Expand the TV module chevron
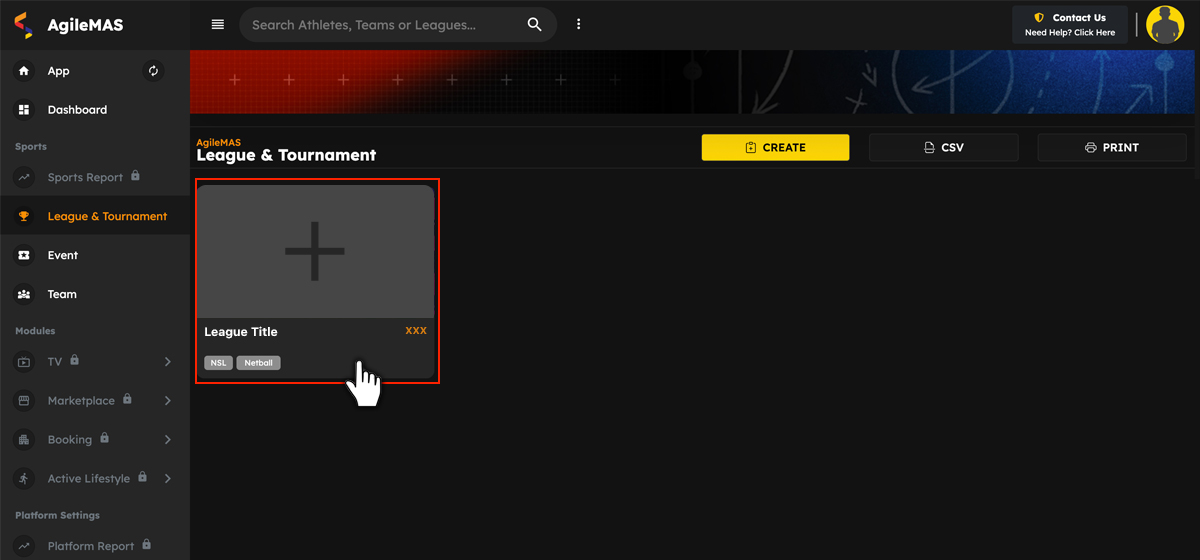 (x=167, y=362)
